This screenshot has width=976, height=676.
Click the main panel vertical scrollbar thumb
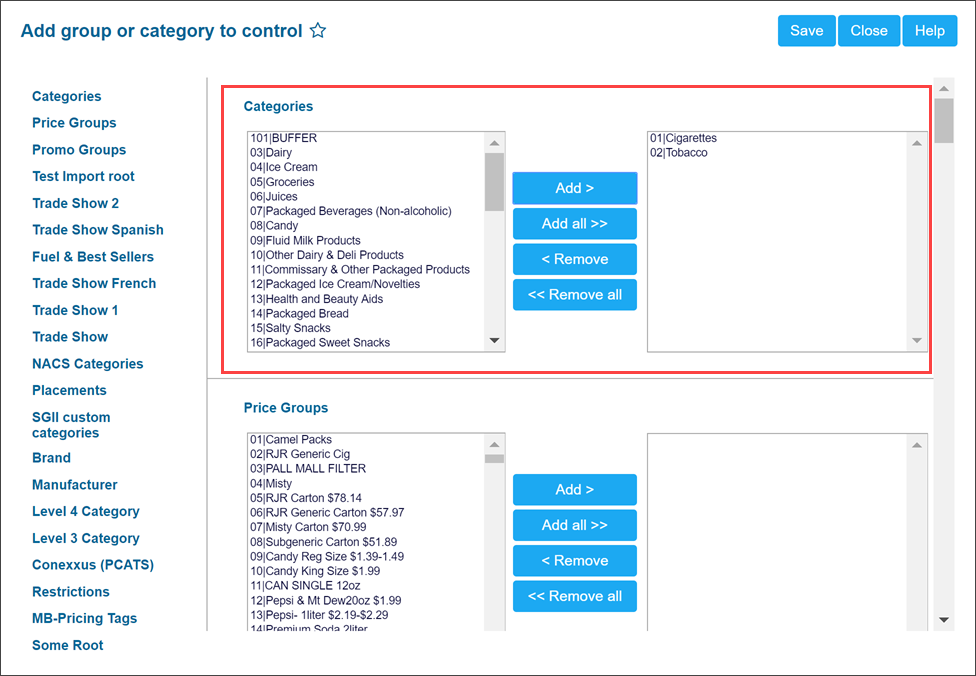click(944, 121)
